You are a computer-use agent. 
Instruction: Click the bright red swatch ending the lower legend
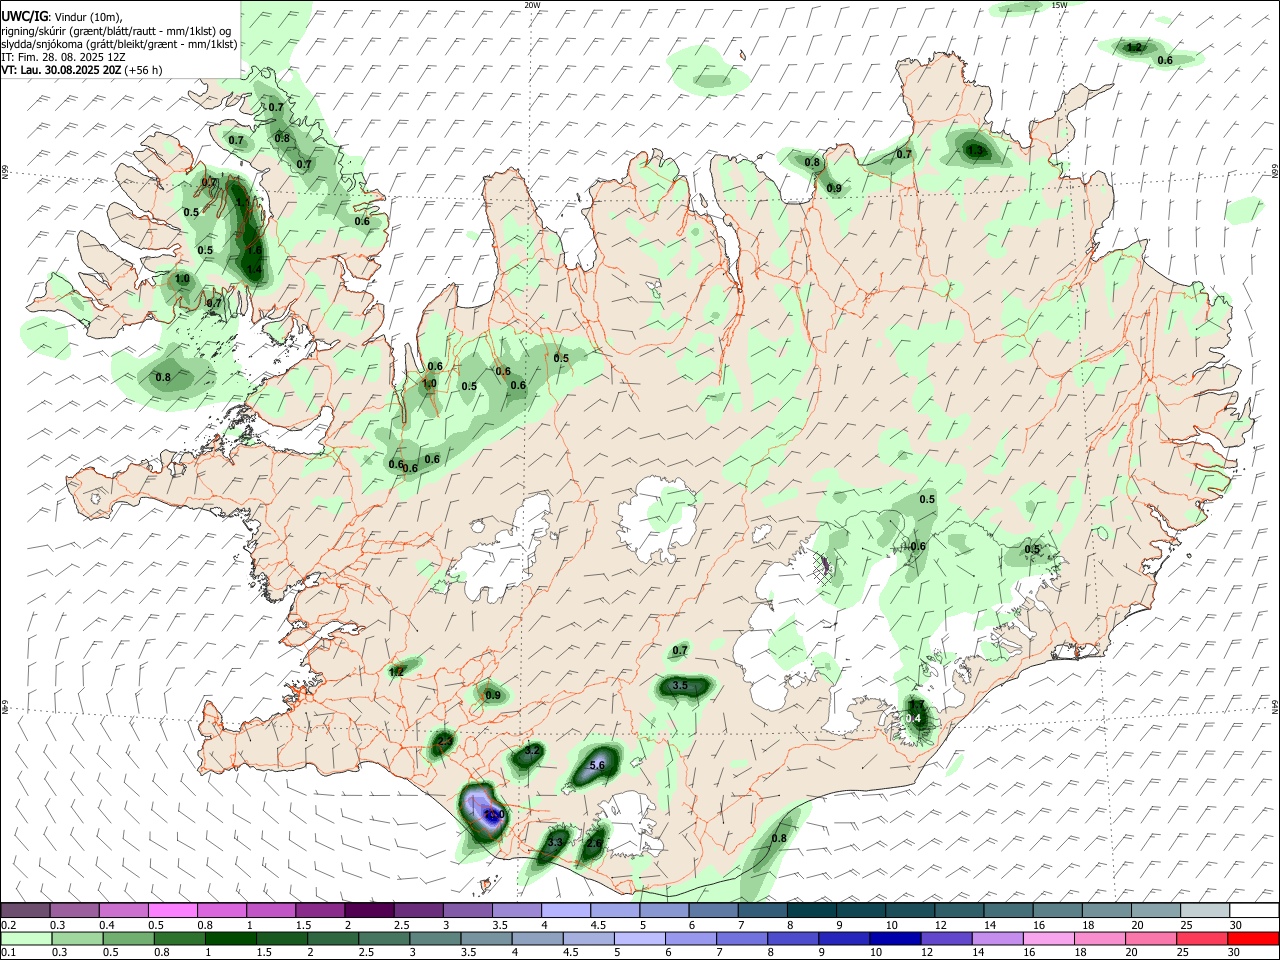pos(1254,938)
